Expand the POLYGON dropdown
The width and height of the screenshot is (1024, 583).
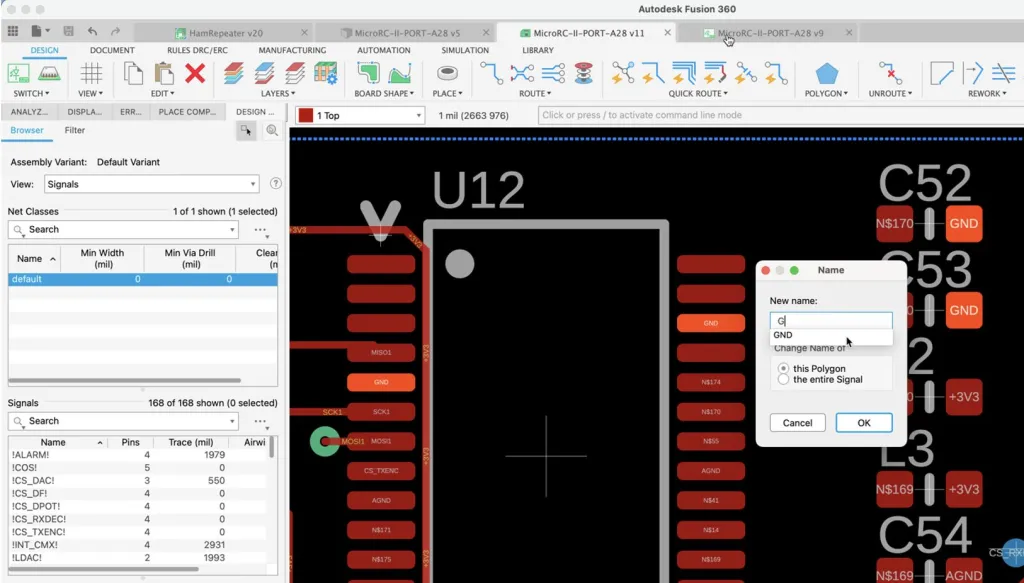[826, 93]
